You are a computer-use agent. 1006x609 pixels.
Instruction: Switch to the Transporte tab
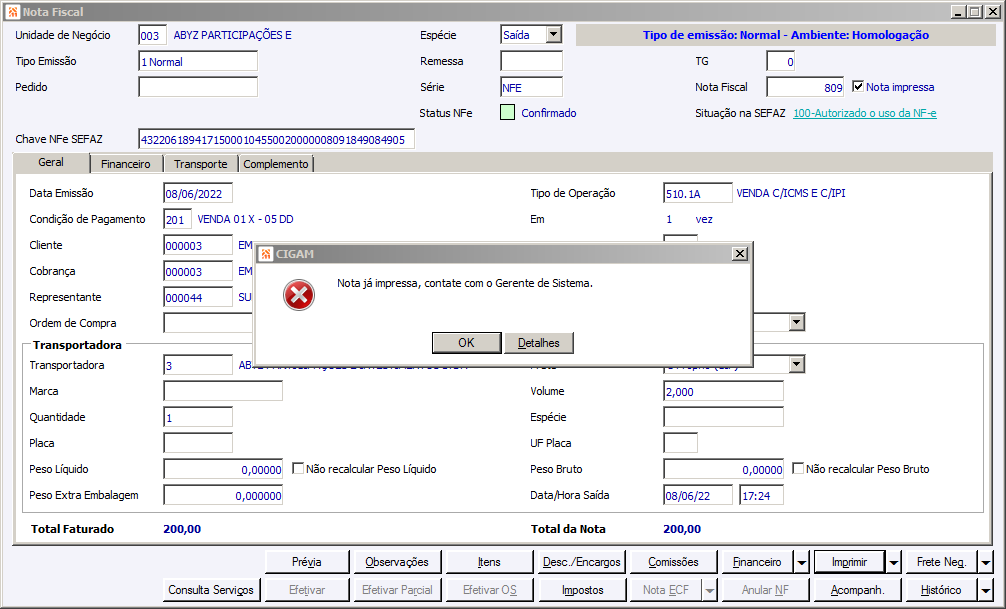pyautogui.click(x=201, y=164)
